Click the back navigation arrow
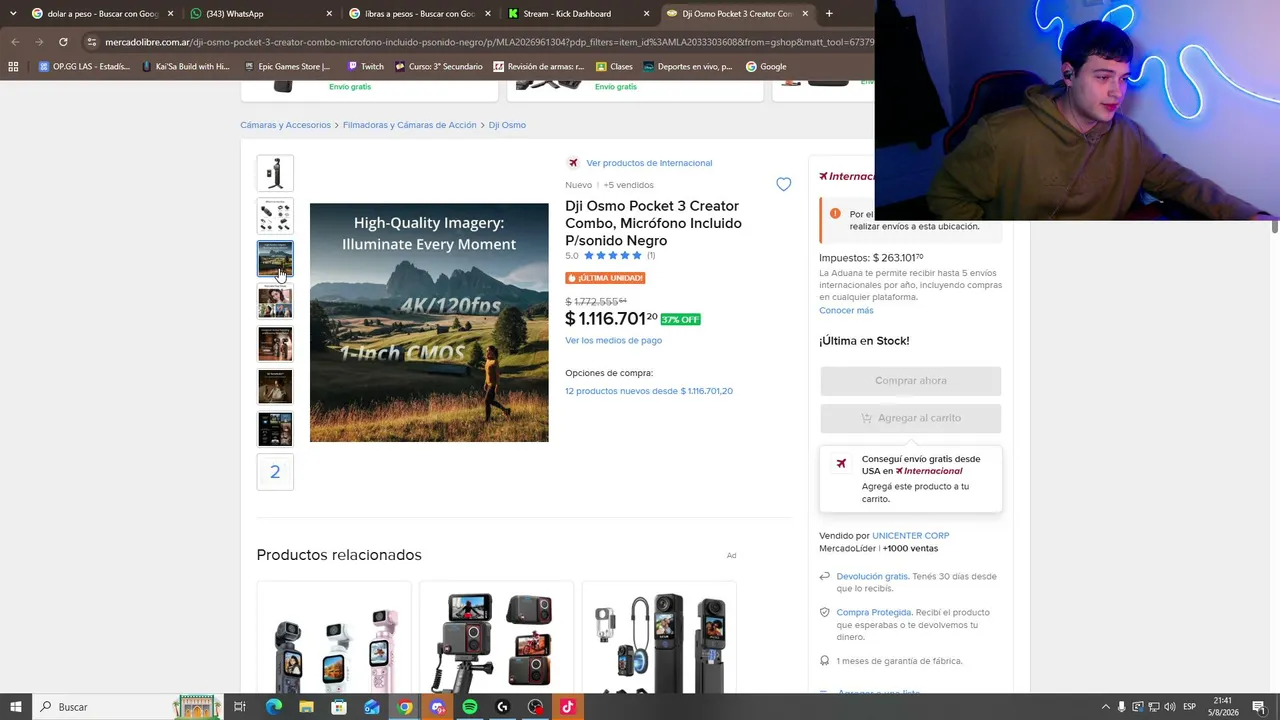This screenshot has width=1280, height=720. click(15, 42)
